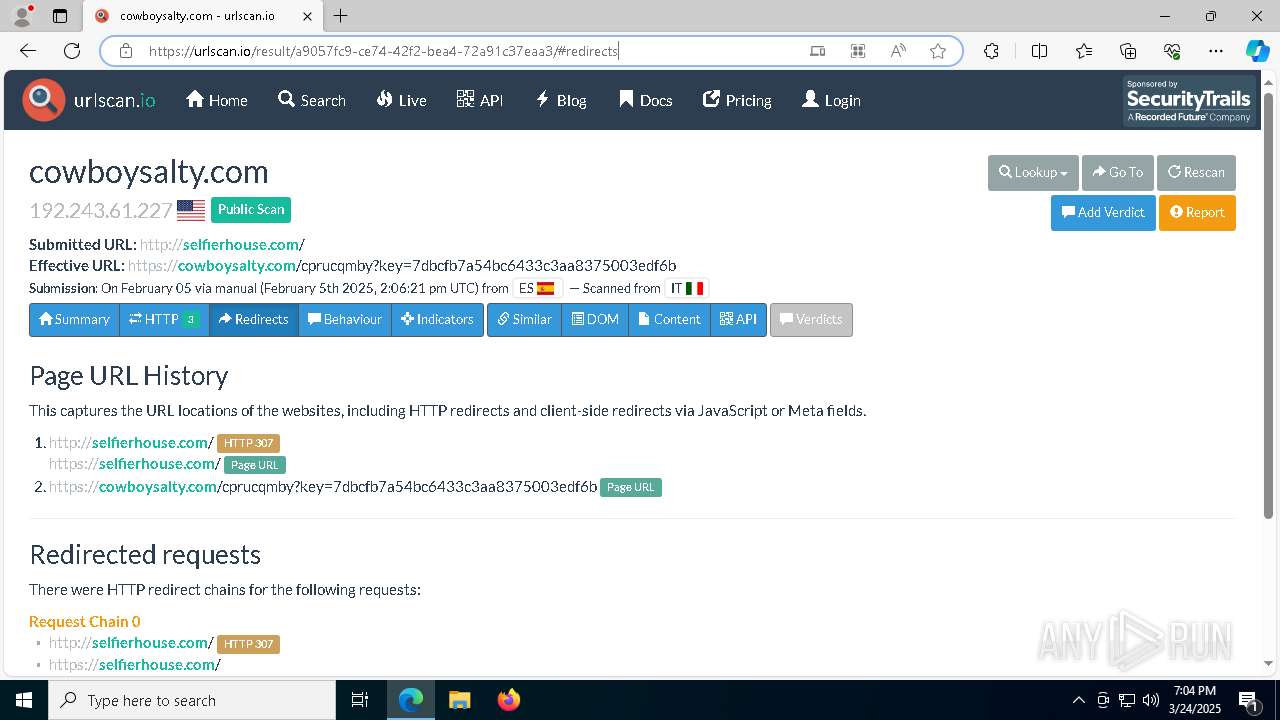Screen dimensions: 1280x720
Task: Open the Verdicts tab
Action: click(x=811, y=319)
